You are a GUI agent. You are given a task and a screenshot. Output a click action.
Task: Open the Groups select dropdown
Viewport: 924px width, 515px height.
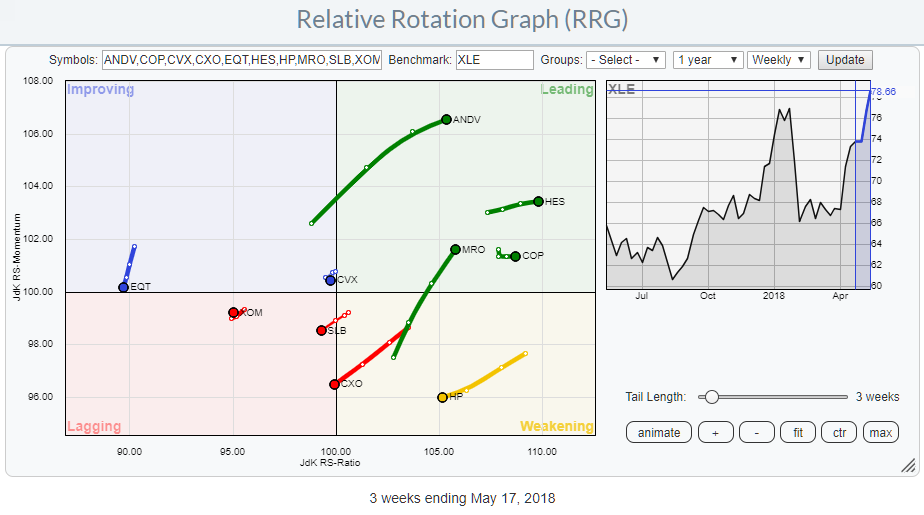tap(625, 60)
